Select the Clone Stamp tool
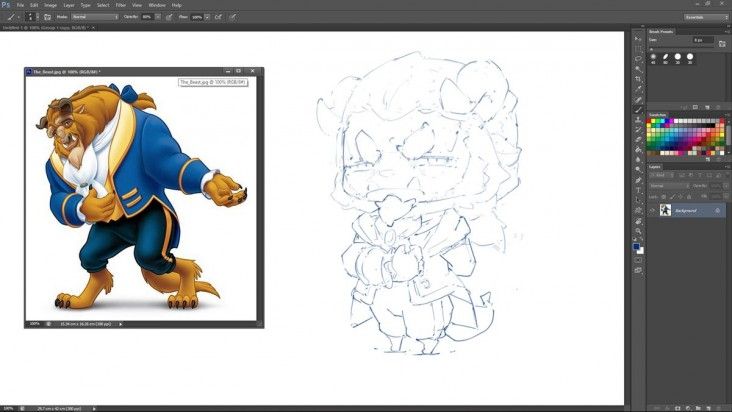The width and height of the screenshot is (732, 412). click(x=638, y=119)
